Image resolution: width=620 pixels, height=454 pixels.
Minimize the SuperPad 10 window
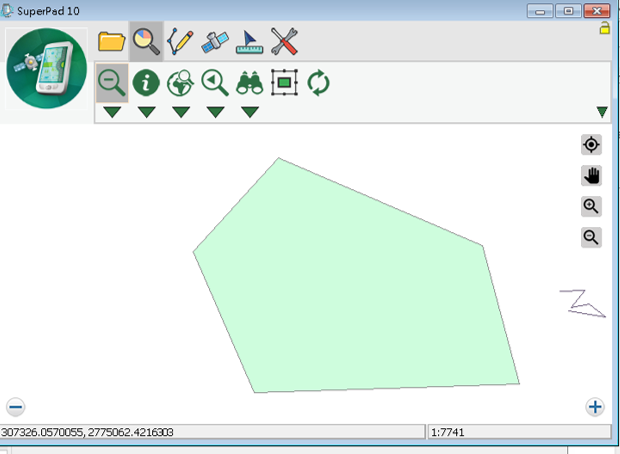point(540,11)
